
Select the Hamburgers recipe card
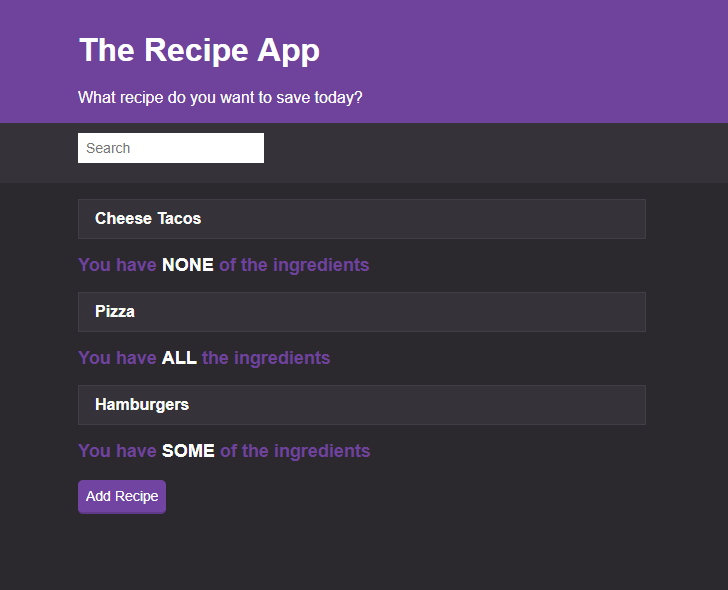tap(362, 405)
